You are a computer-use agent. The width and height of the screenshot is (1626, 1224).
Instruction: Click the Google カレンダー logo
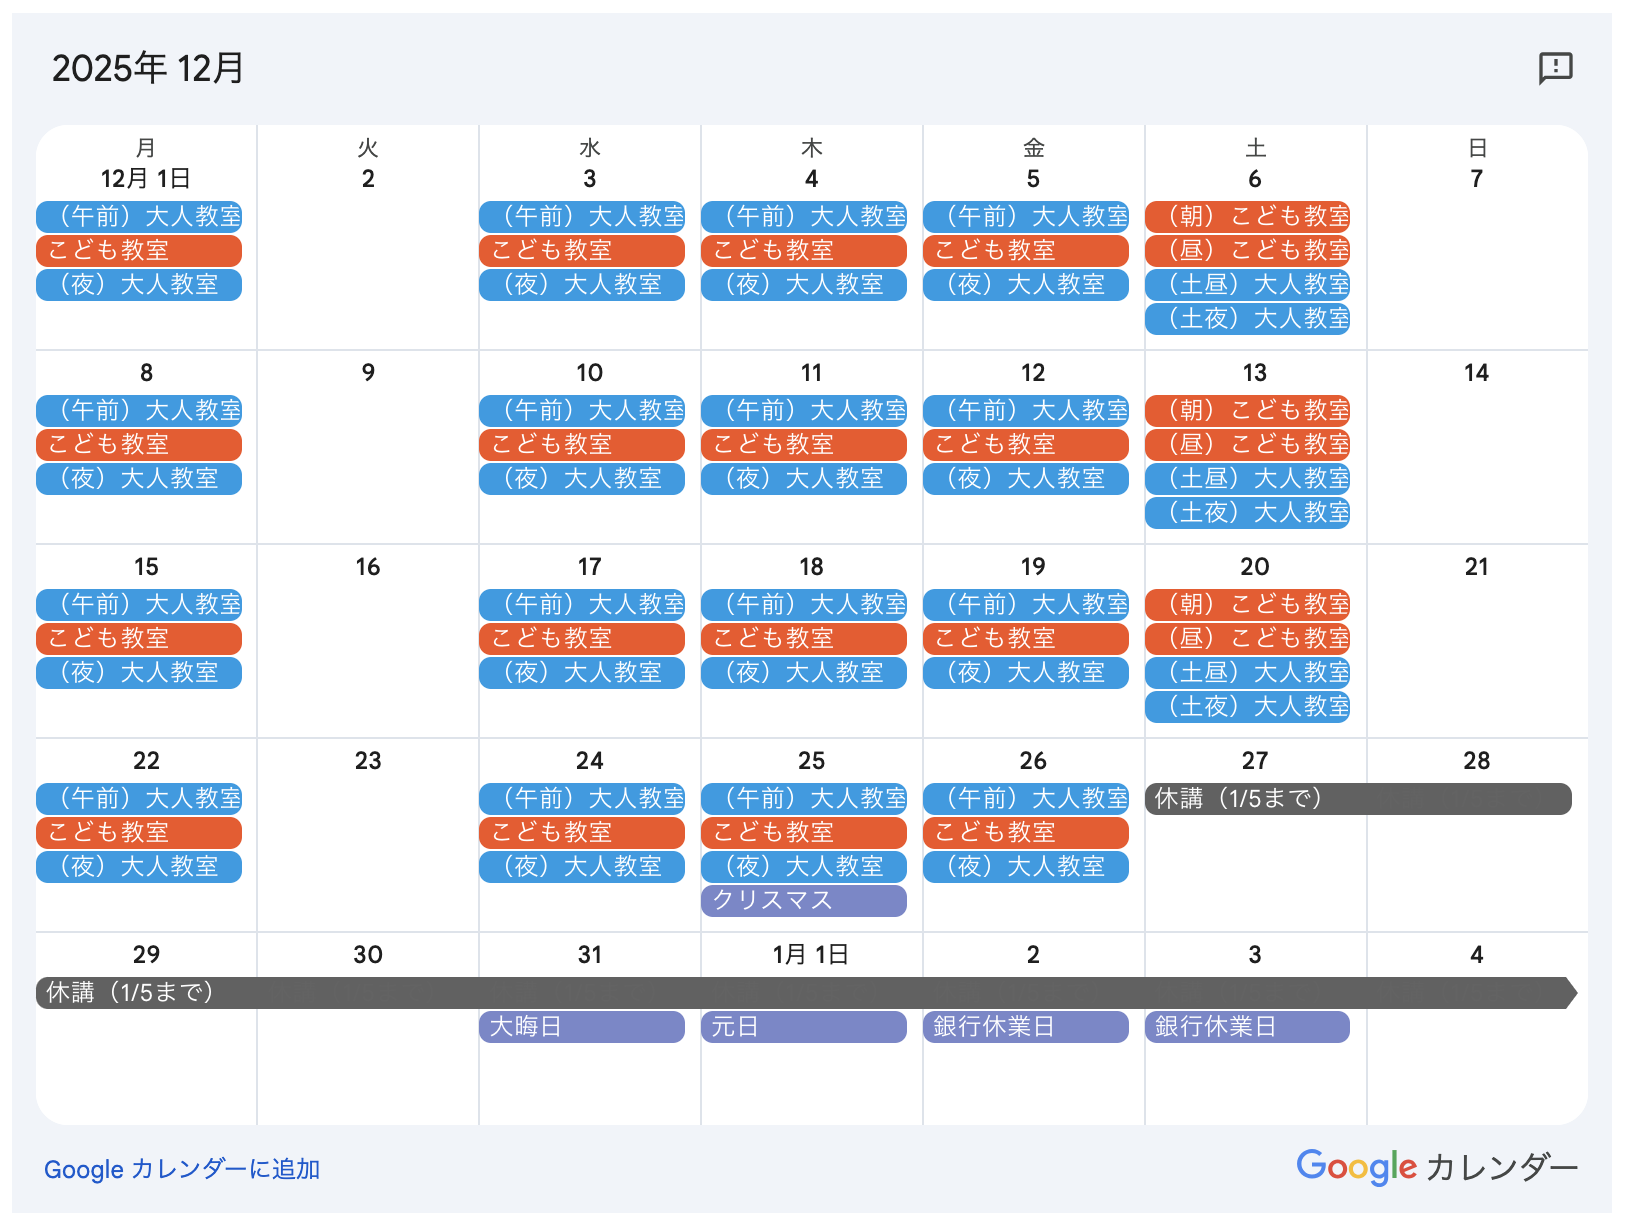pos(1436,1167)
